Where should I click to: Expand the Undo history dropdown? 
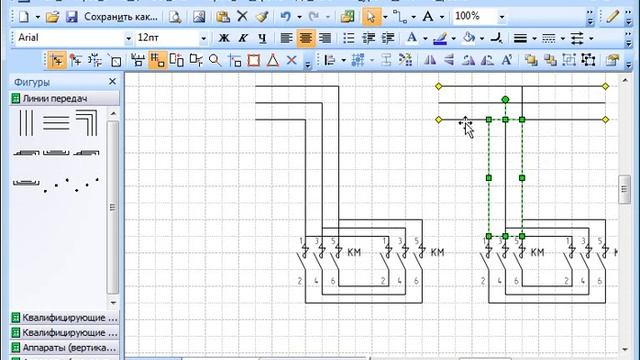[x=299, y=17]
